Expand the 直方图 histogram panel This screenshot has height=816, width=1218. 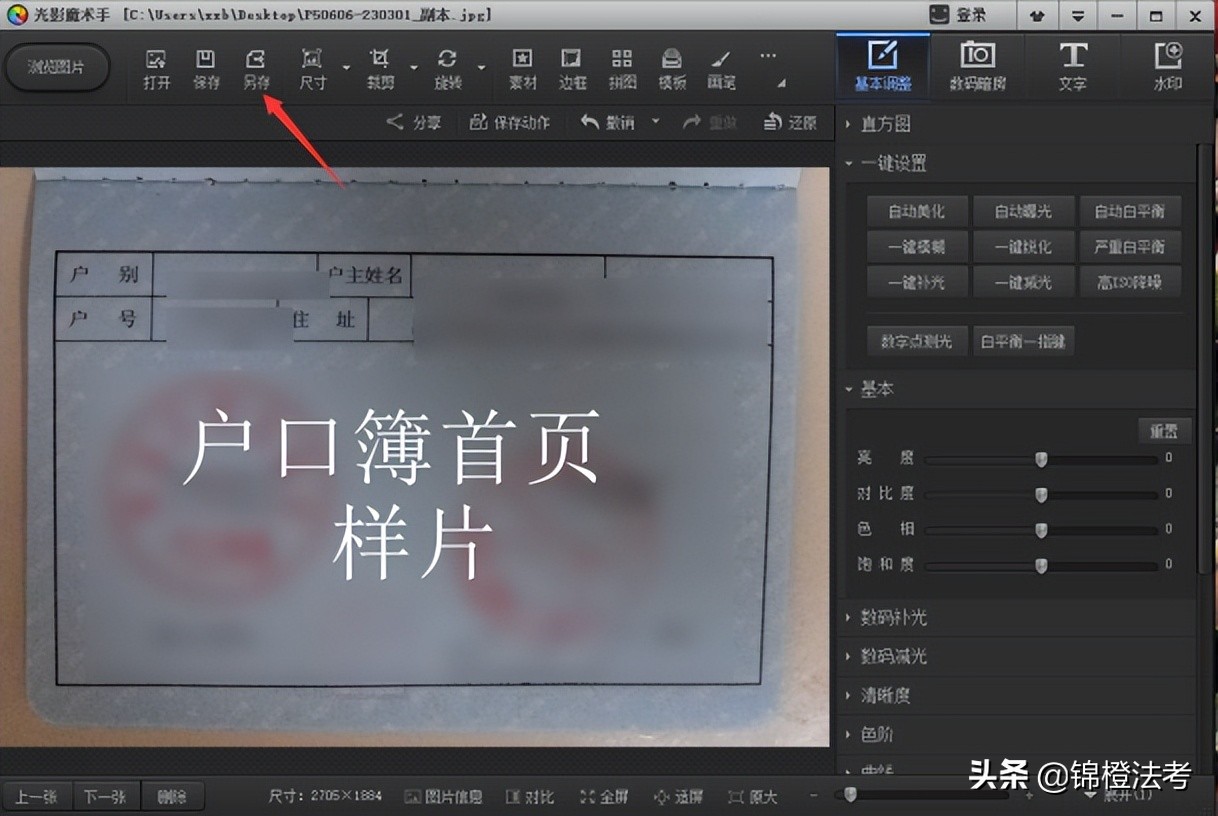click(x=885, y=123)
